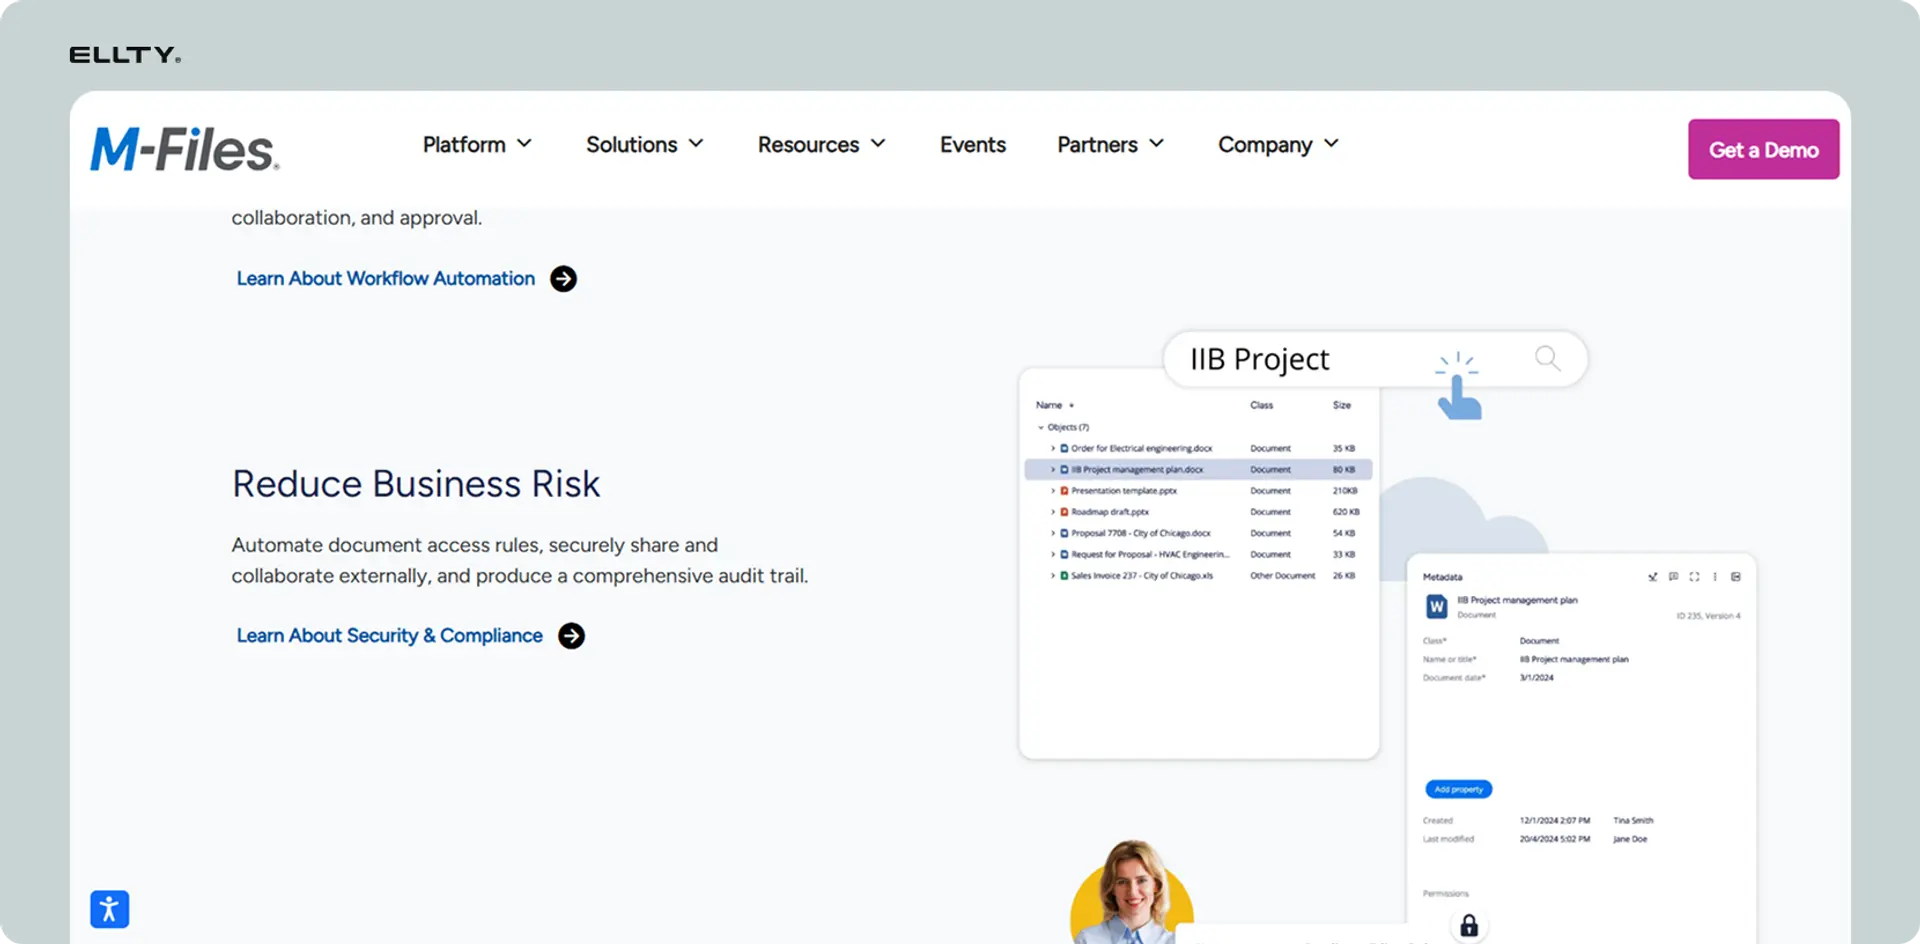Open the accessibility options widget
Screen dimensions: 1920x944
click(x=109, y=909)
